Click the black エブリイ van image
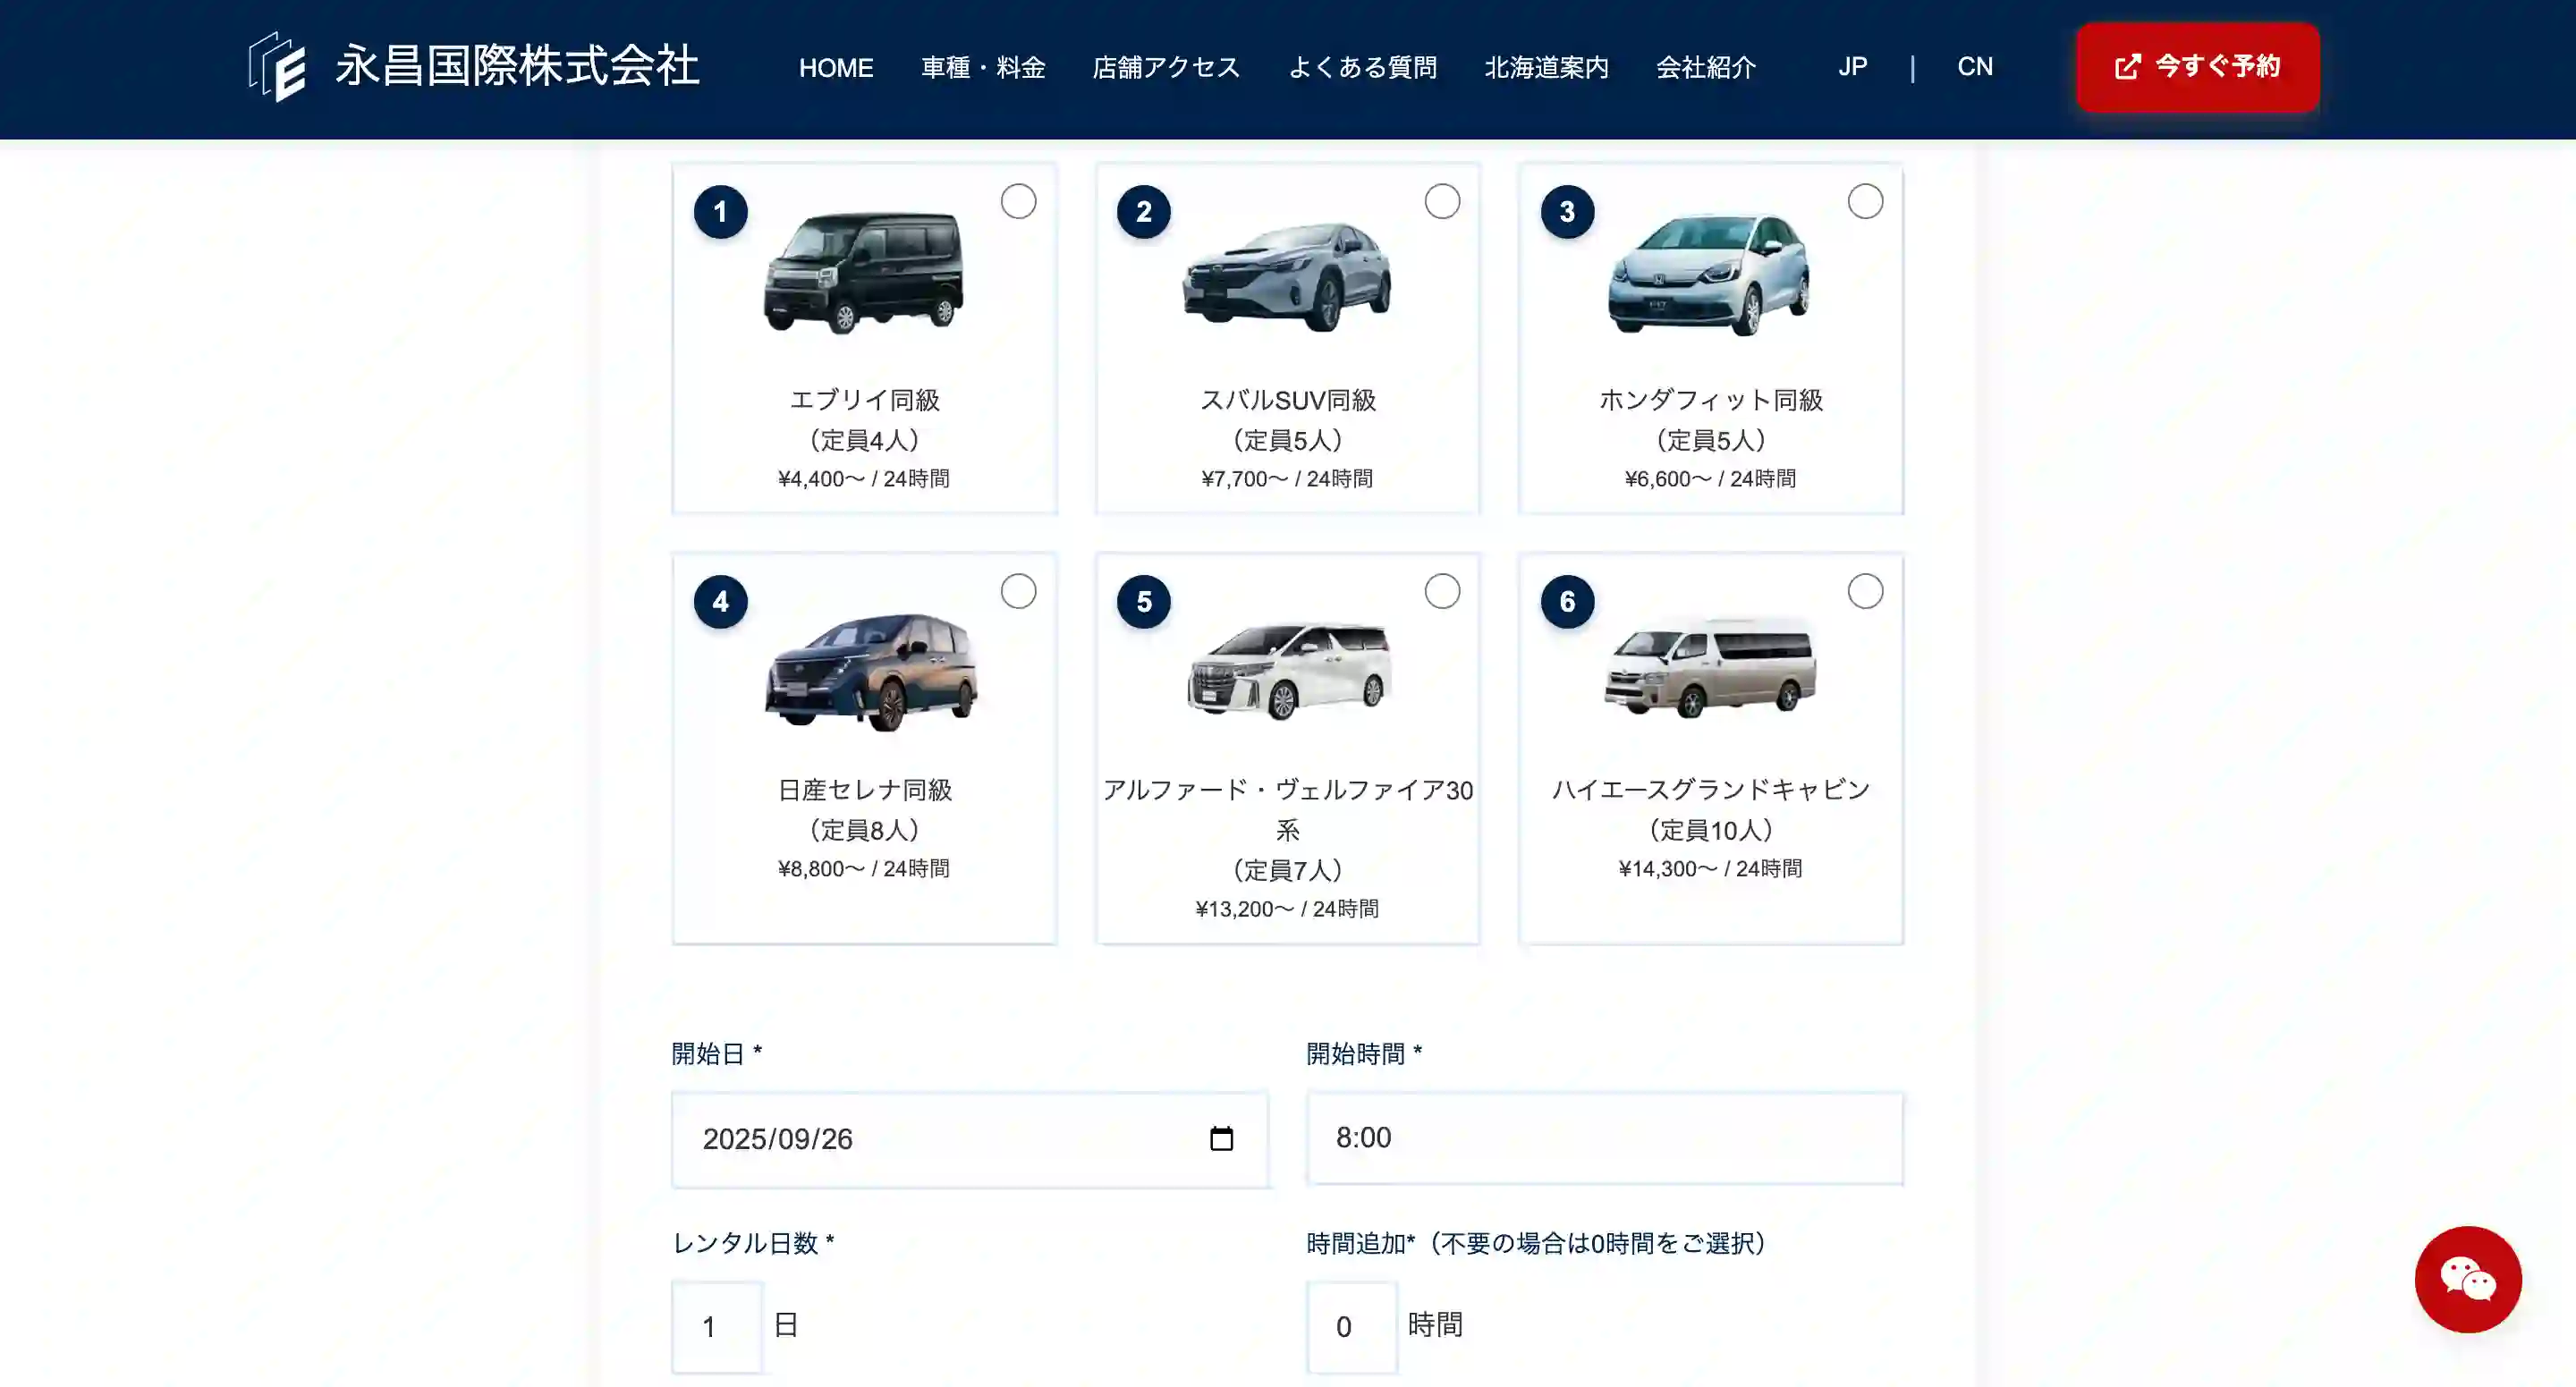 (x=864, y=271)
